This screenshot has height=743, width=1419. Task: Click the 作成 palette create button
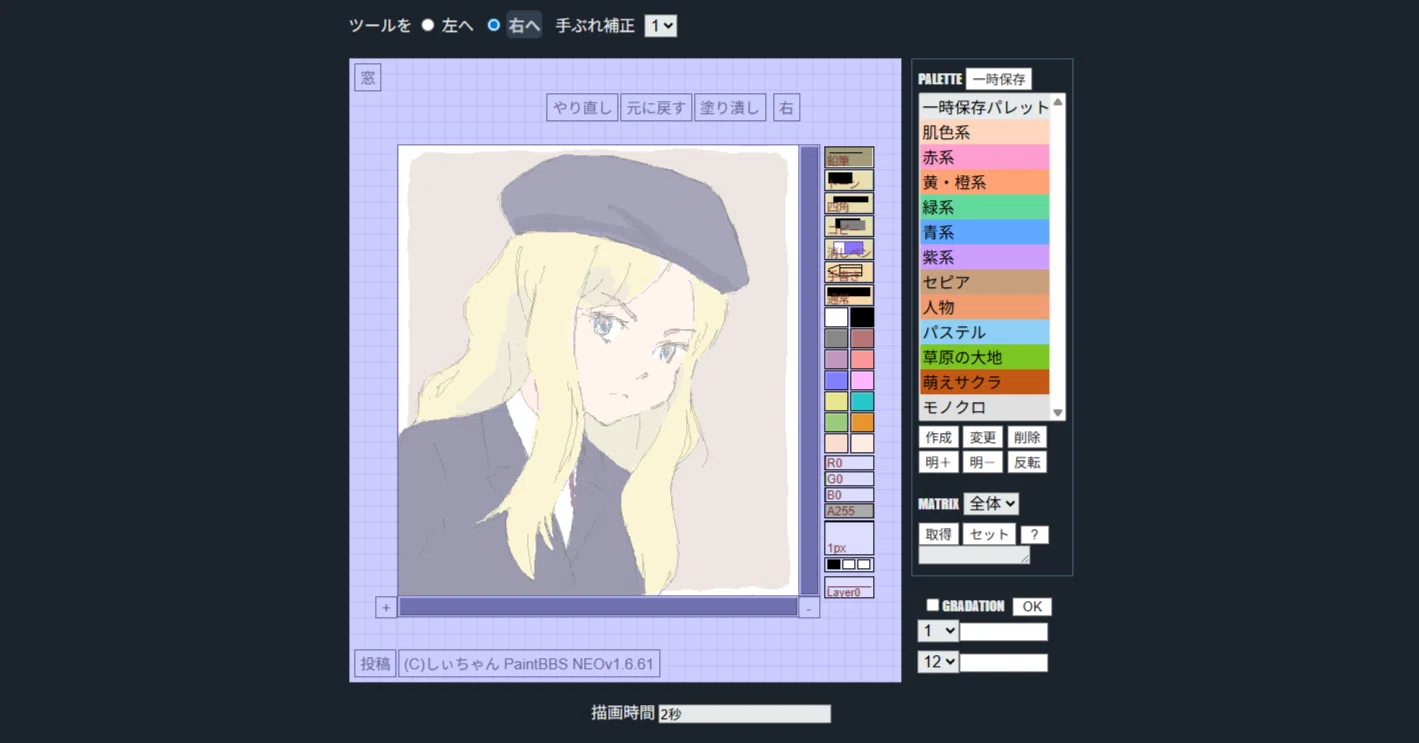(938, 437)
